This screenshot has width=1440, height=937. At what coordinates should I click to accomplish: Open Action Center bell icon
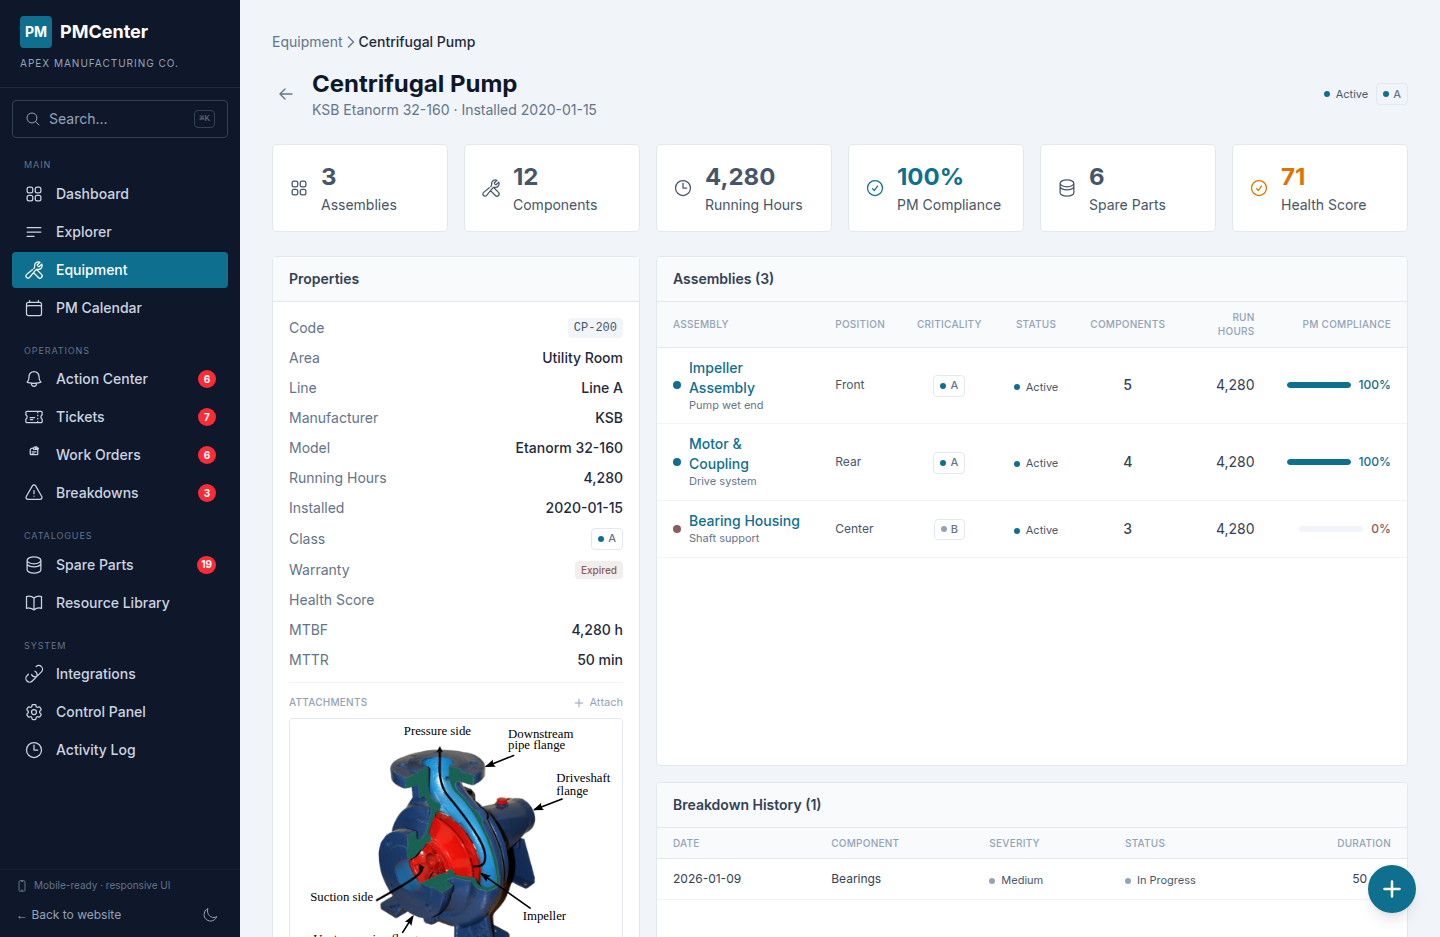34,379
